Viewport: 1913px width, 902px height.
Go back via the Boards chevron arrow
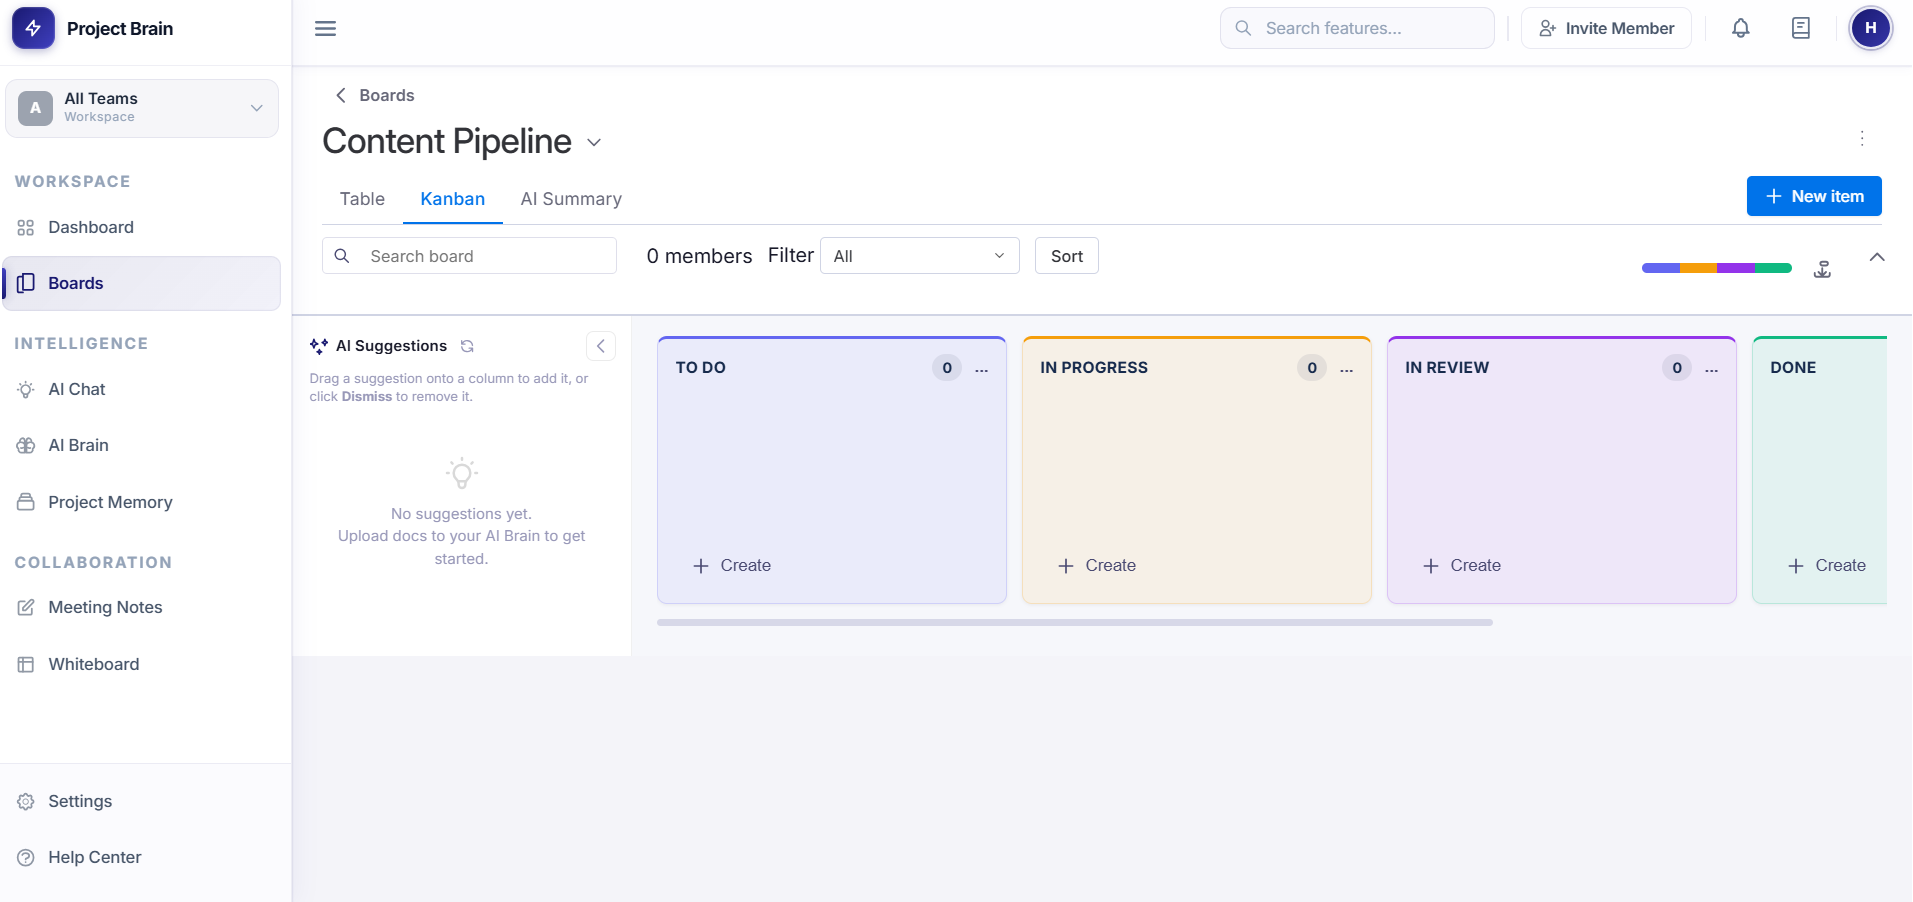341,95
